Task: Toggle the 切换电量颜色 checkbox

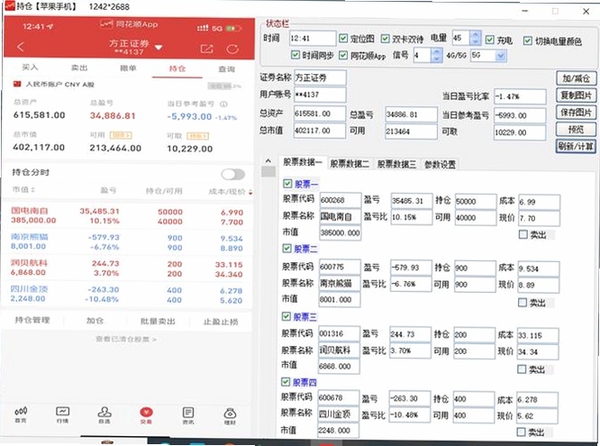Action: click(528, 40)
